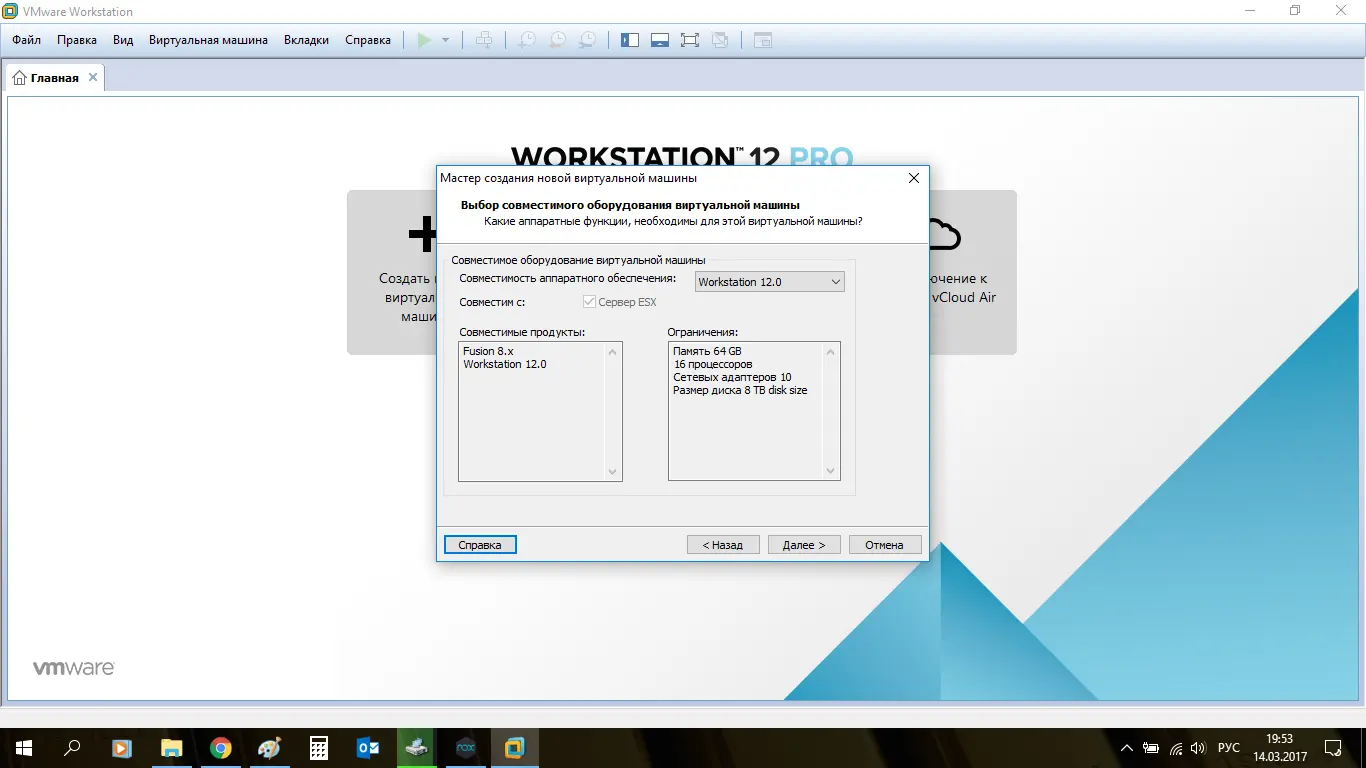Open File Explorer from the taskbar
1366x768 pixels.
coord(171,747)
